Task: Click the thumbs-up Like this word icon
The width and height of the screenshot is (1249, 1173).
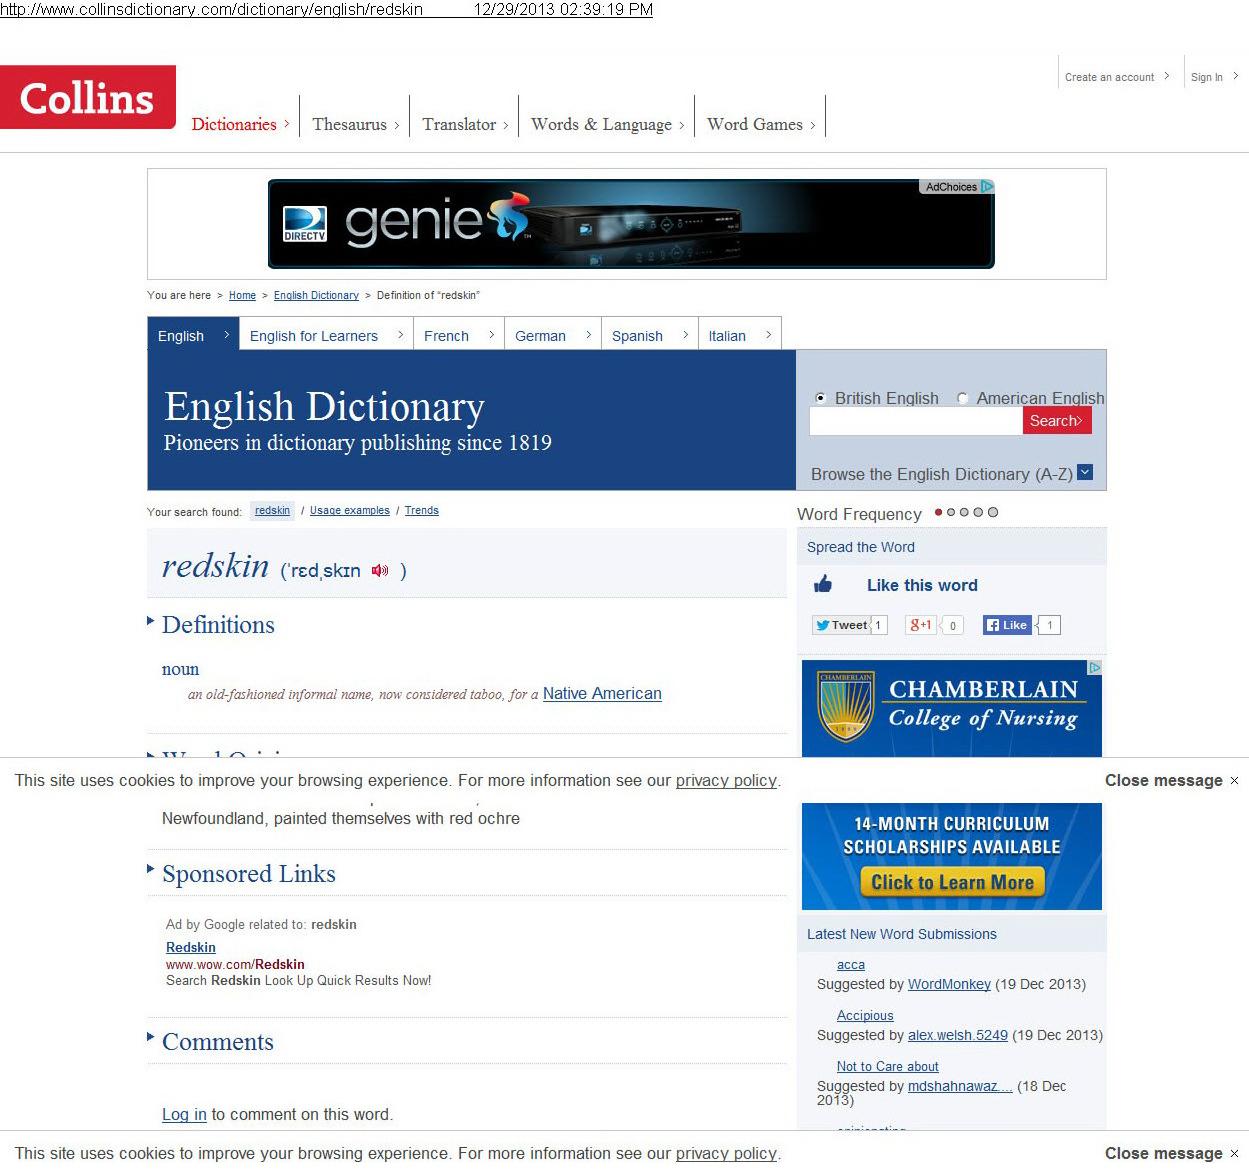Action: [823, 584]
